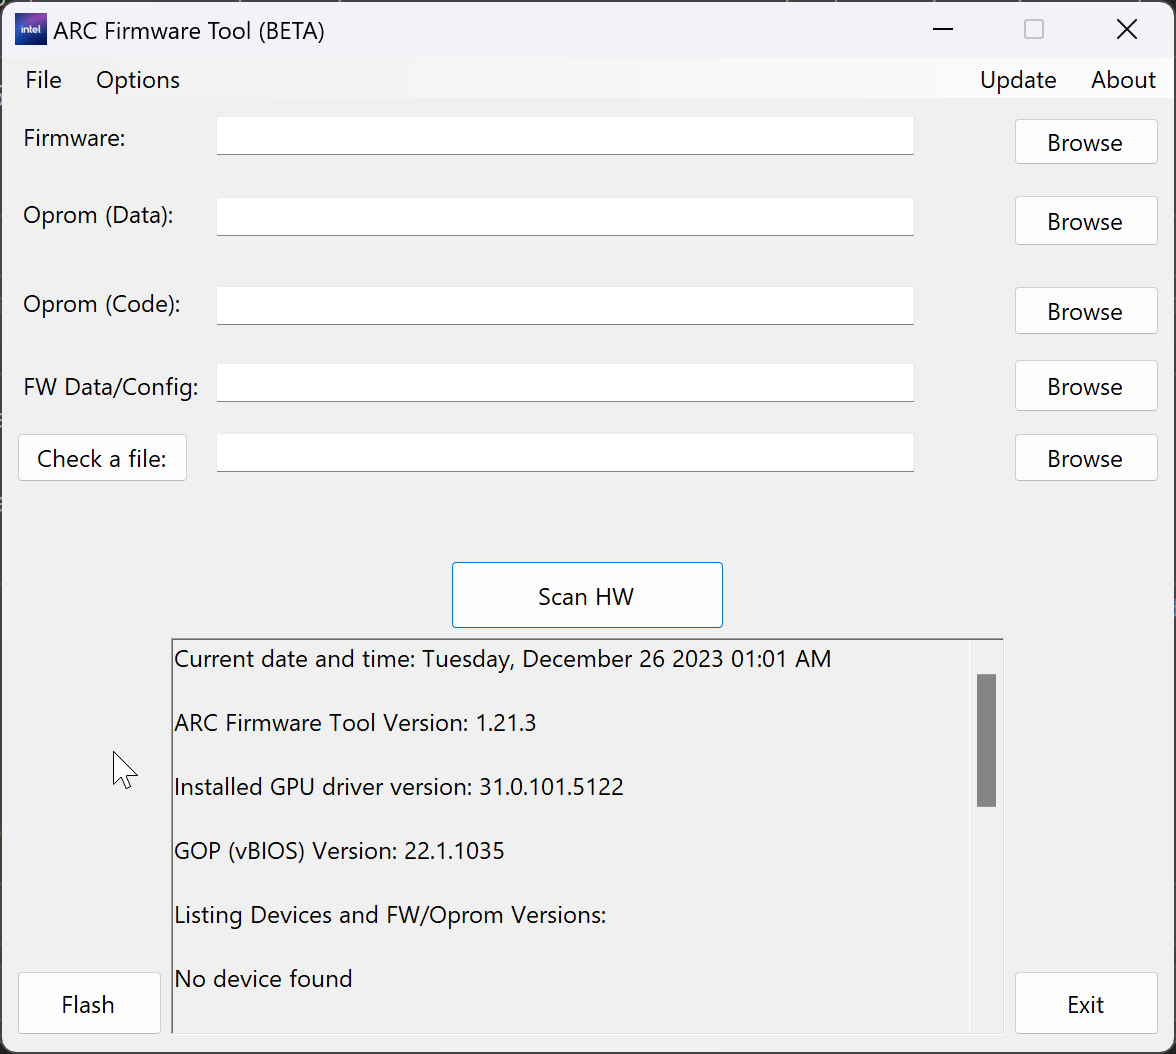Screen dimensions: 1176x1054
Task: Click the Intel logo in the title bar
Action: click(x=30, y=29)
